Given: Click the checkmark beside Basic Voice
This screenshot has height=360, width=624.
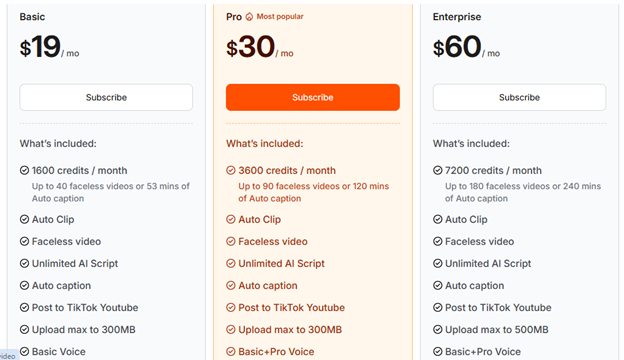Looking at the screenshot, I should coord(24,352).
